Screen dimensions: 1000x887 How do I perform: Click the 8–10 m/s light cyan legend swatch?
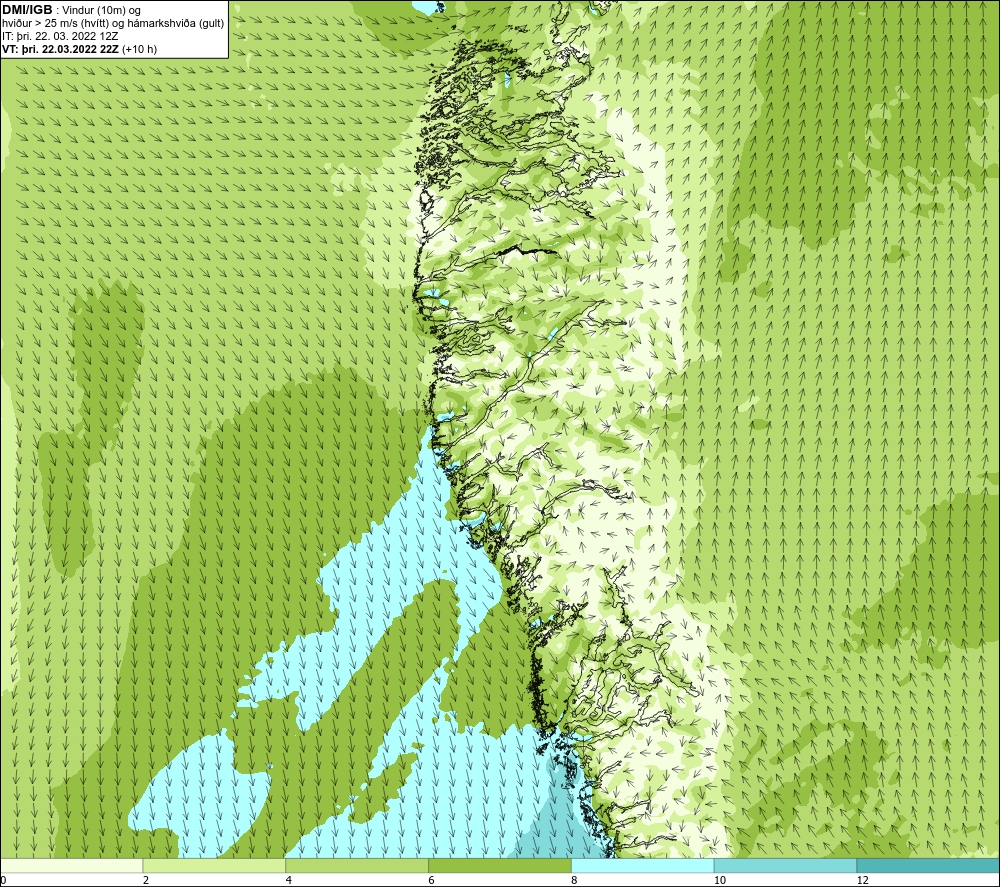(643, 866)
